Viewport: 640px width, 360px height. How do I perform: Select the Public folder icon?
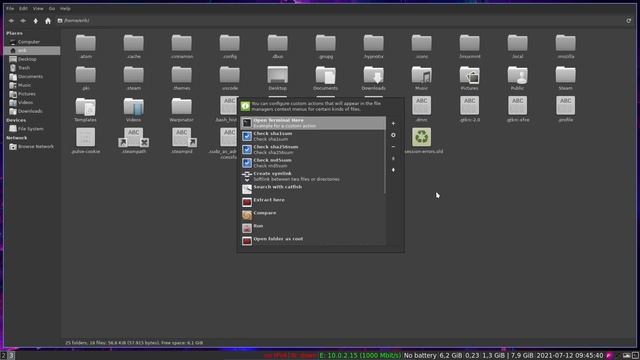pyautogui.click(x=518, y=75)
